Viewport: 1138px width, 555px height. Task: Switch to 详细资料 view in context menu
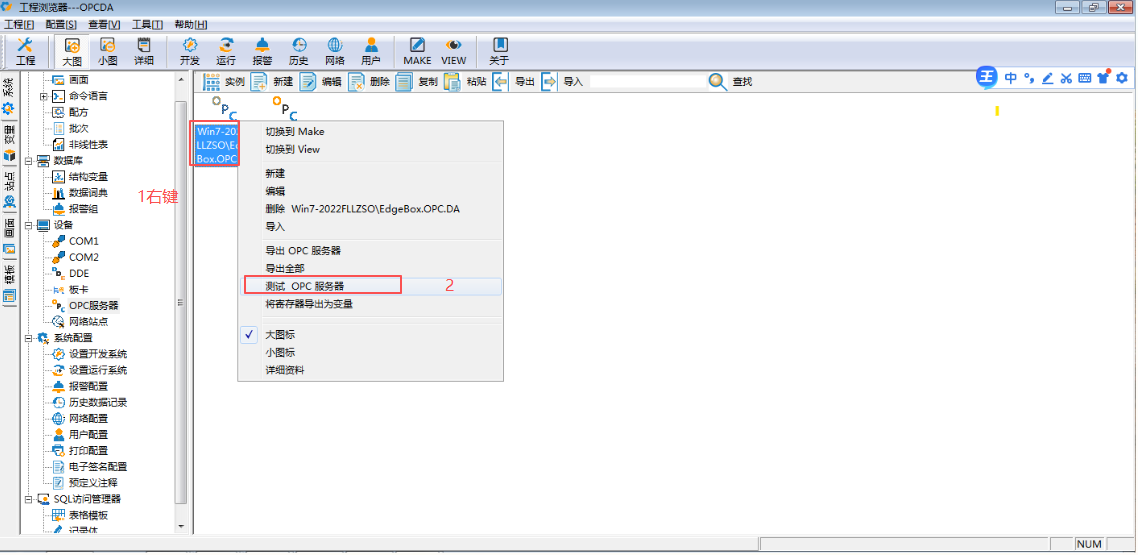(x=285, y=370)
